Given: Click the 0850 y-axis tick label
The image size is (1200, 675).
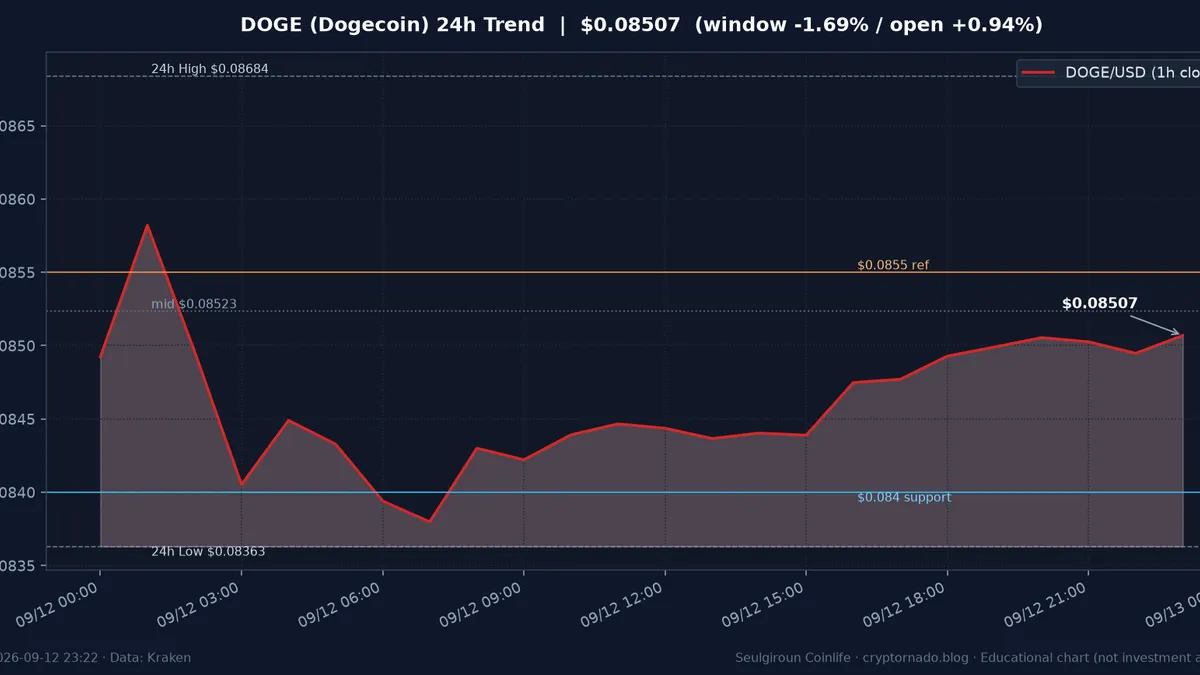Looking at the screenshot, I should click(18, 346).
